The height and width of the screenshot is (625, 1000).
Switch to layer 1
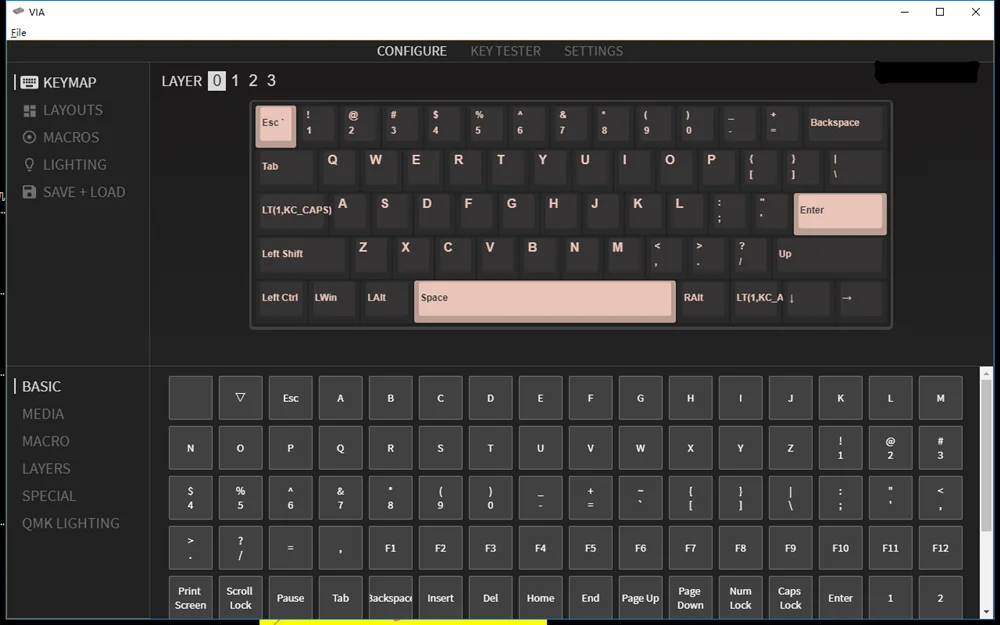[x=235, y=81]
